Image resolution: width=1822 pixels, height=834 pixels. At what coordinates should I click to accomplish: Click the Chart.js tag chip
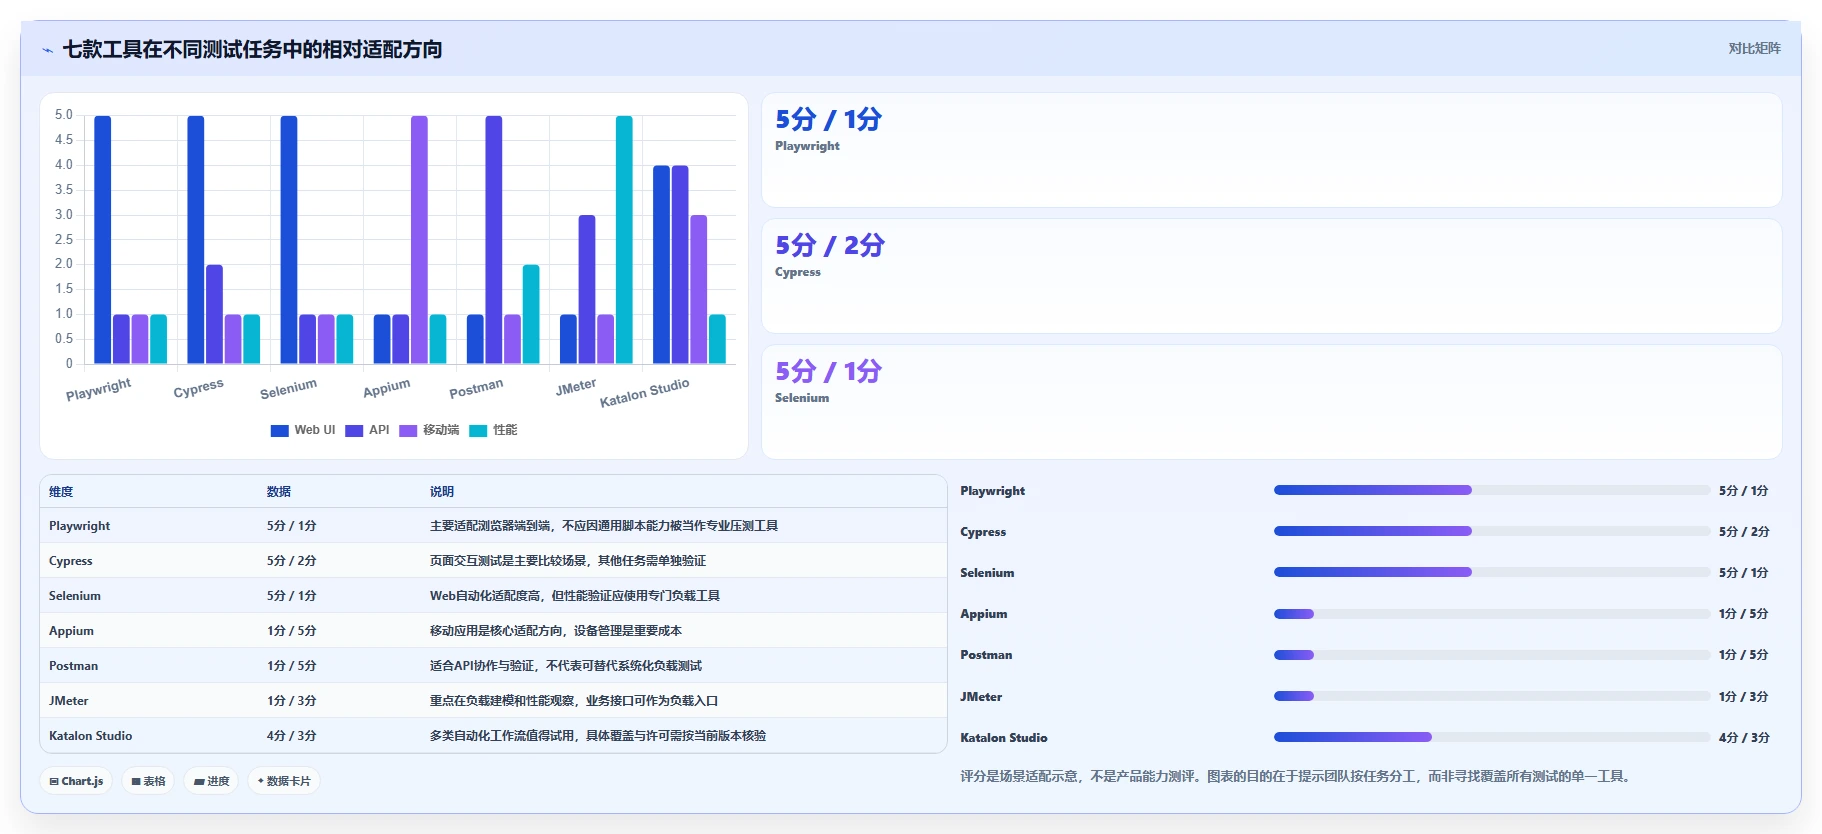pyautogui.click(x=76, y=781)
